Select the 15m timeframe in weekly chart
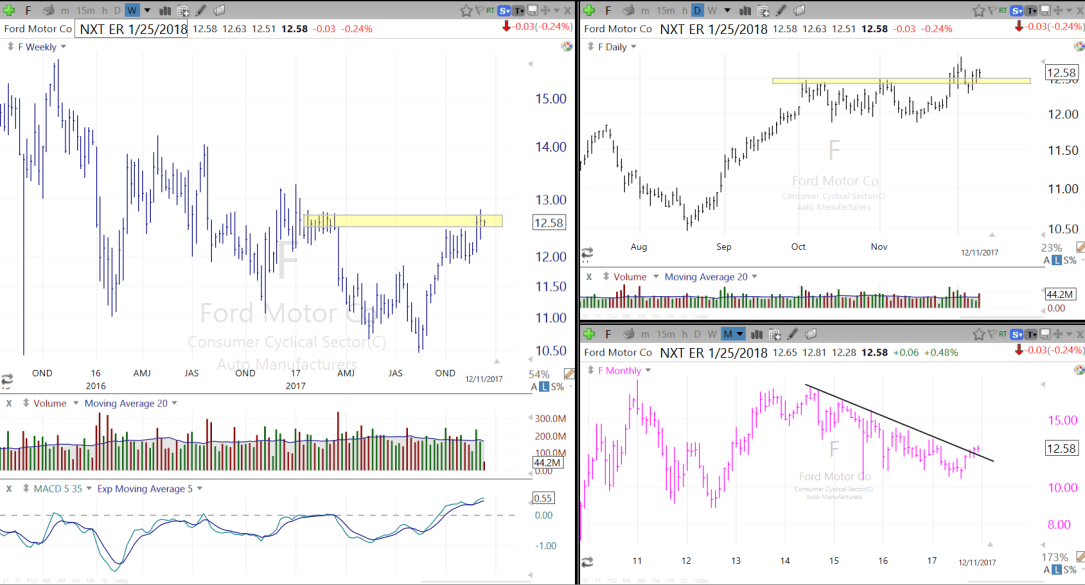Viewport: 1085px width, 585px height. point(85,10)
